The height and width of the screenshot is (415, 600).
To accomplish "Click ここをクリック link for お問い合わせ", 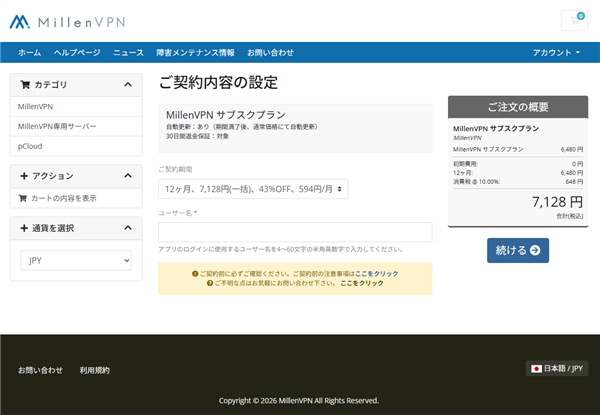I will [362, 283].
